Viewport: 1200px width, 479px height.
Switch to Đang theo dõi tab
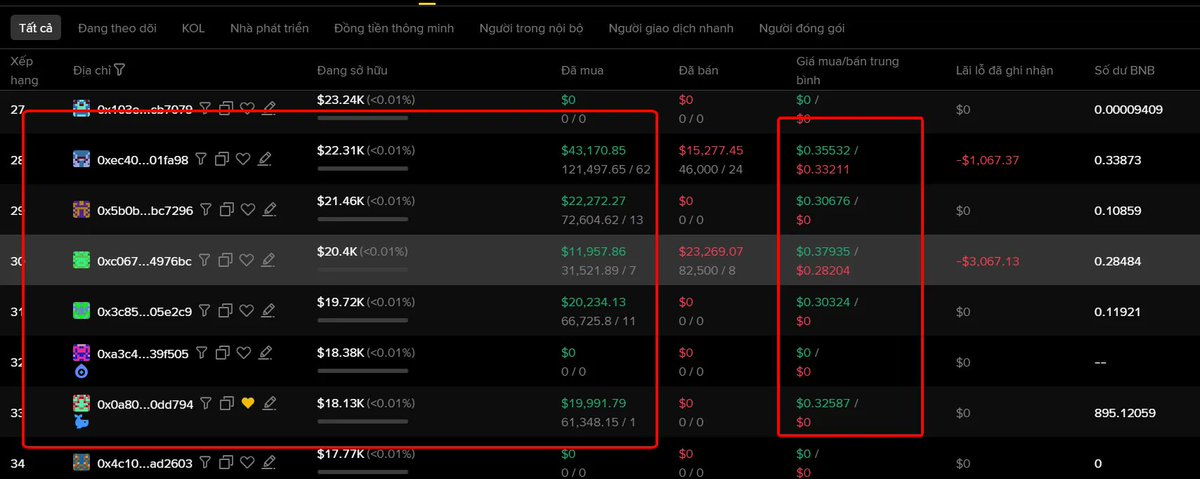point(117,28)
